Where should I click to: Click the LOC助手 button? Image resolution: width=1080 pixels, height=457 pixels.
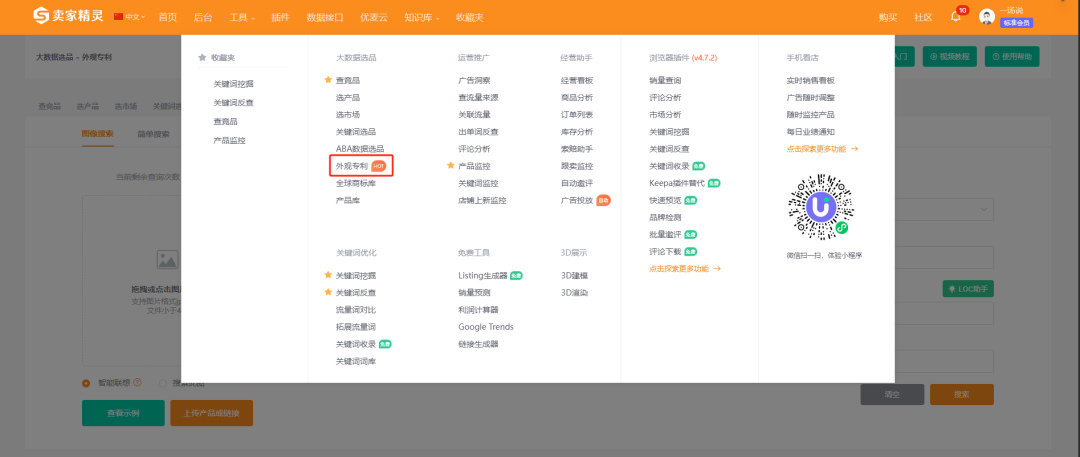pyautogui.click(x=968, y=290)
